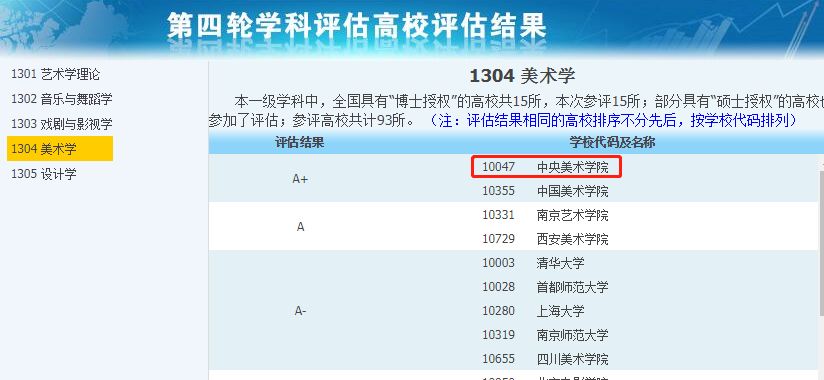This screenshot has width=824, height=380.
Task: Open 1303 戏剧与影视学 results
Action: pyautogui.click(x=61, y=124)
